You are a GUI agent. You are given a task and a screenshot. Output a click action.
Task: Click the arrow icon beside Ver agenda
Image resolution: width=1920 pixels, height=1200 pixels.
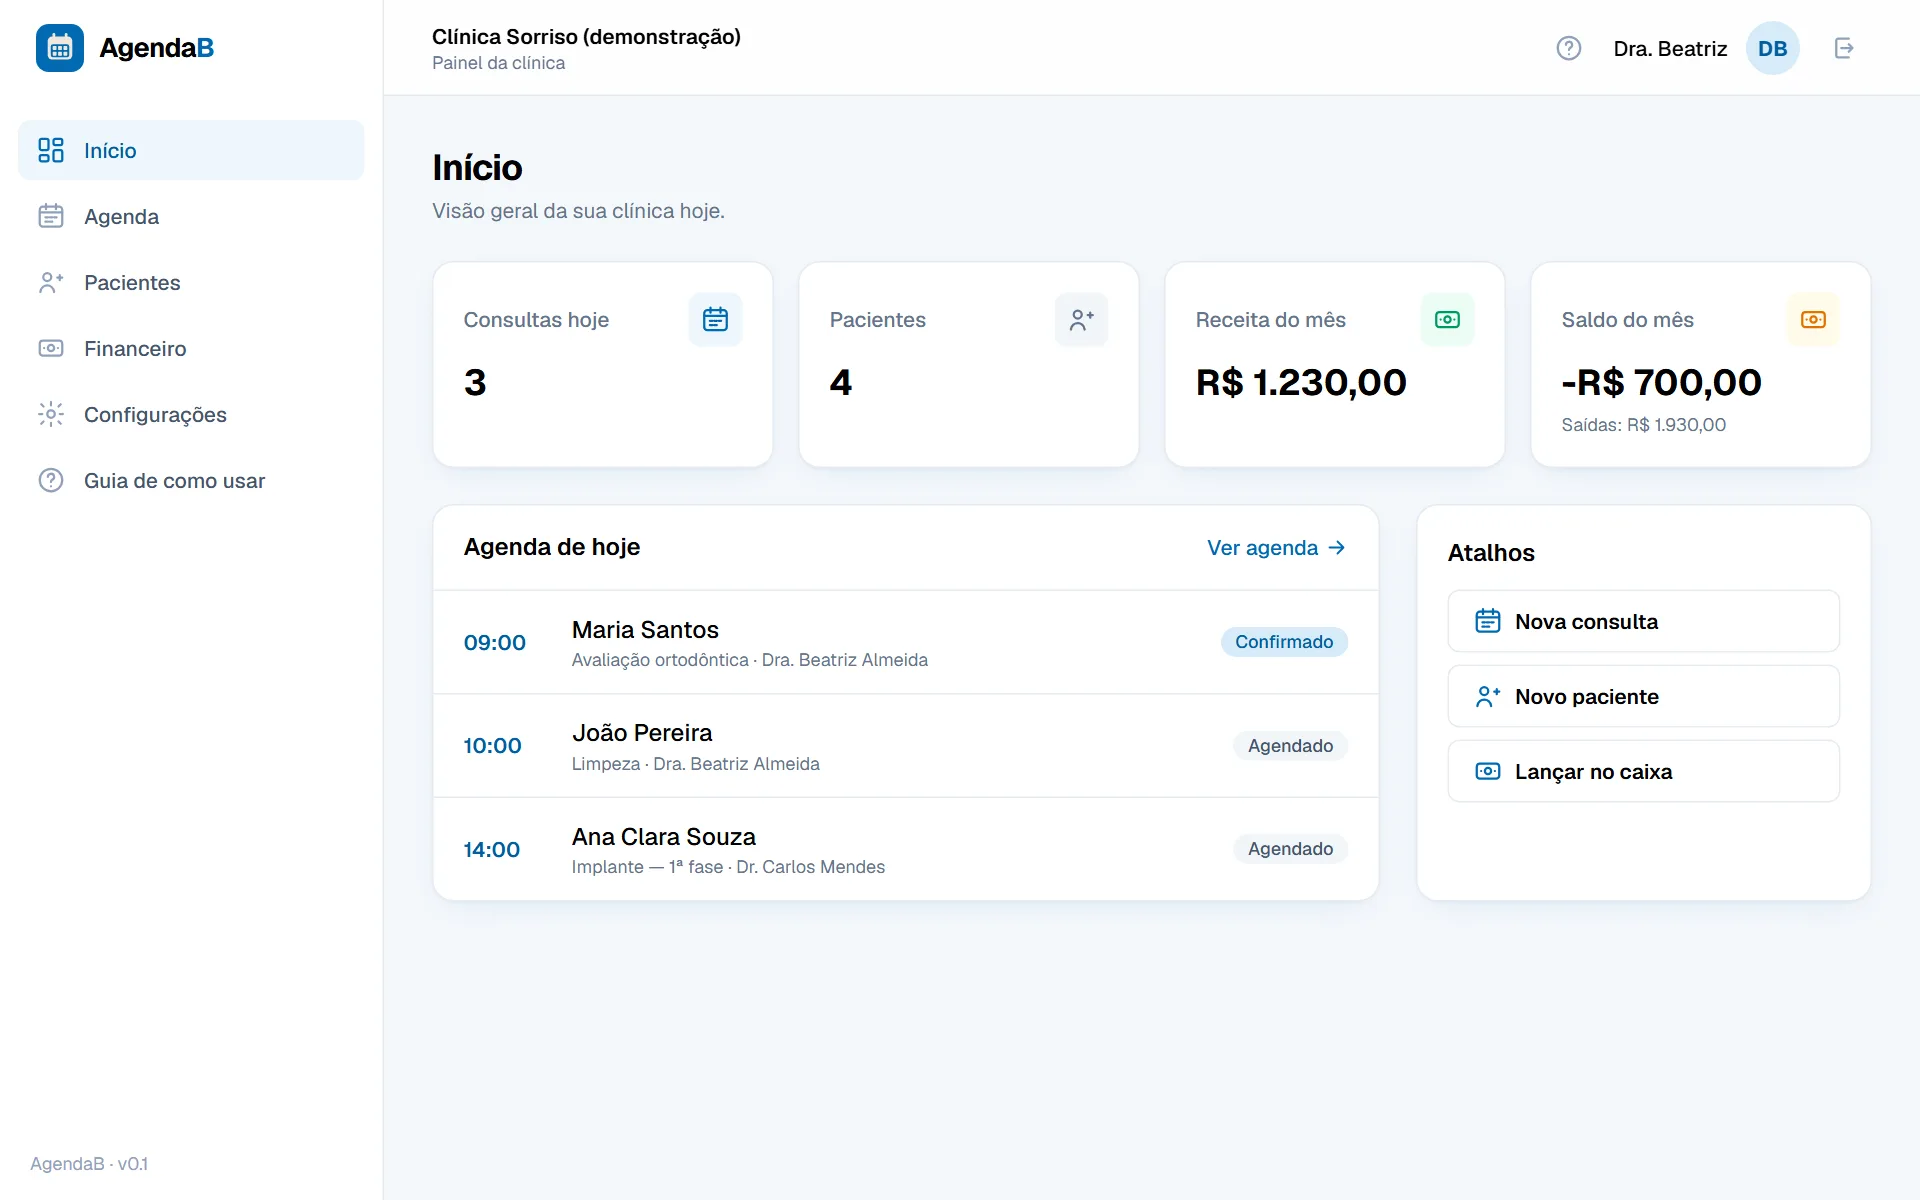1337,548
